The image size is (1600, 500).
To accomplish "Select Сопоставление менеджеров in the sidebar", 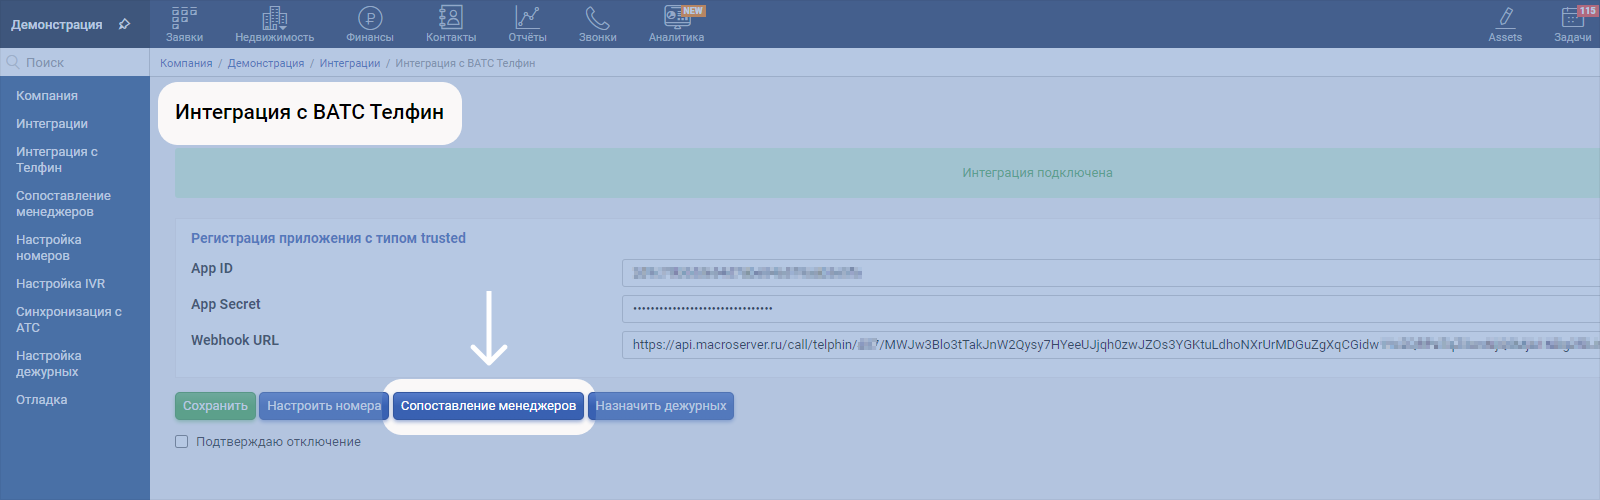I will (x=63, y=204).
